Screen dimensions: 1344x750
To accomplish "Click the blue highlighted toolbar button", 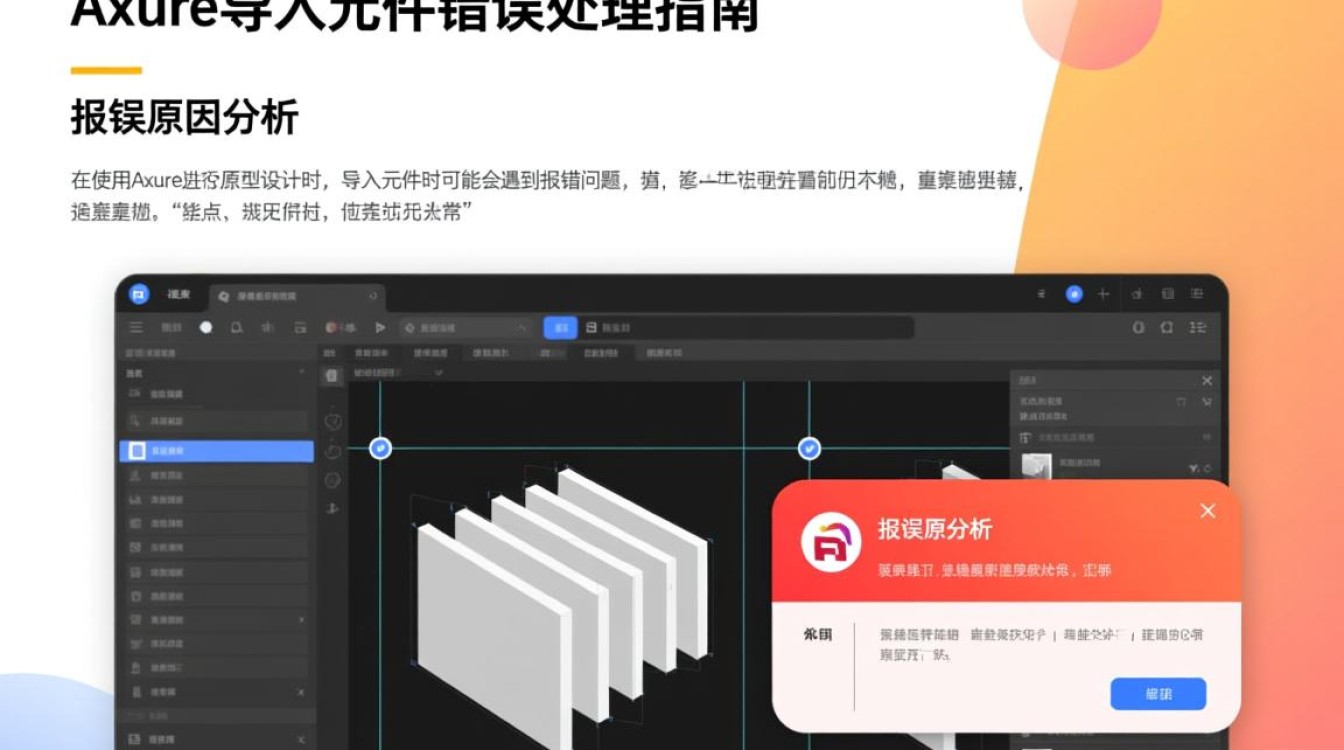I will (x=560, y=327).
